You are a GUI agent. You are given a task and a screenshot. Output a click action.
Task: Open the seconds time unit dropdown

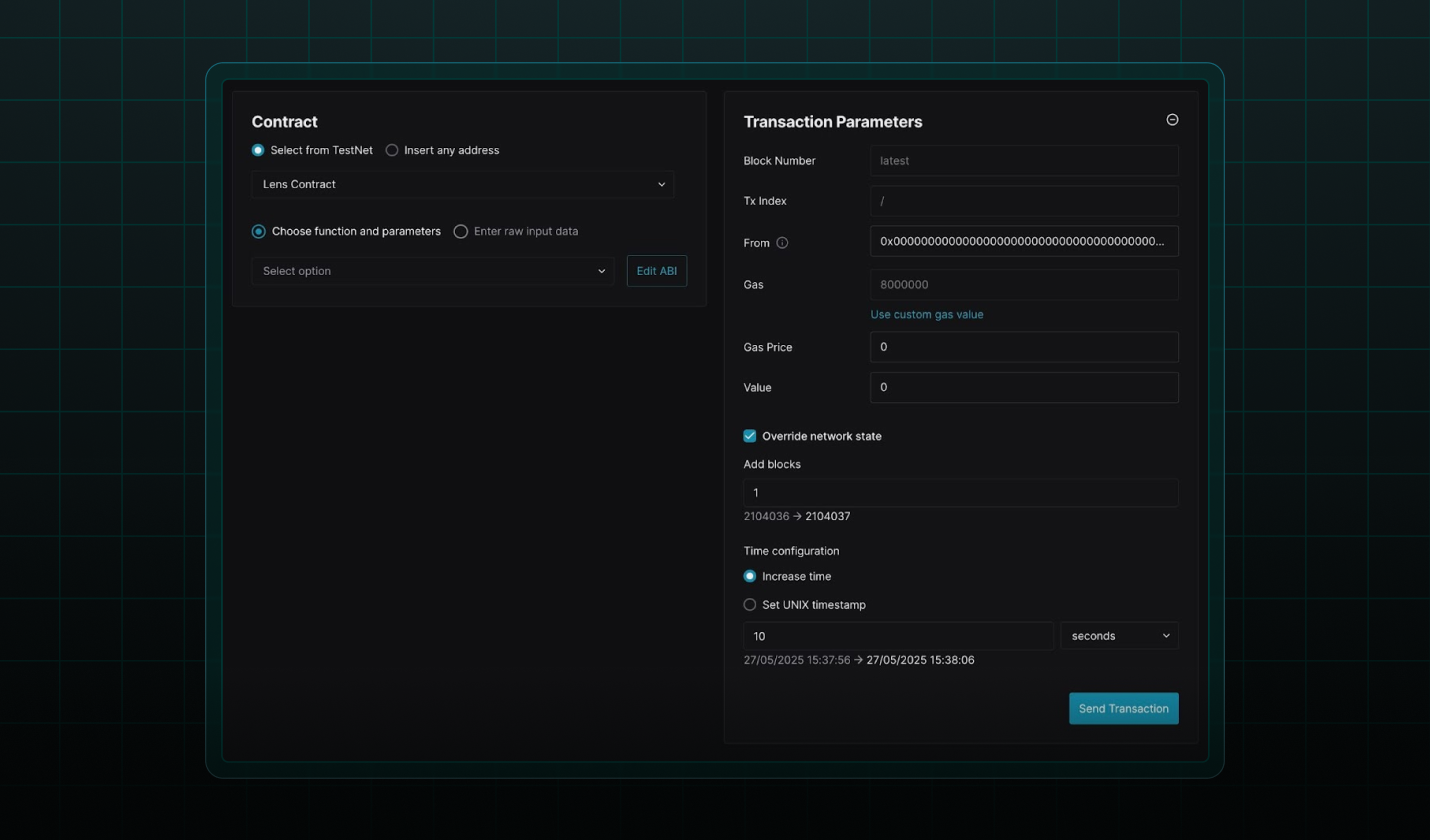point(1119,636)
